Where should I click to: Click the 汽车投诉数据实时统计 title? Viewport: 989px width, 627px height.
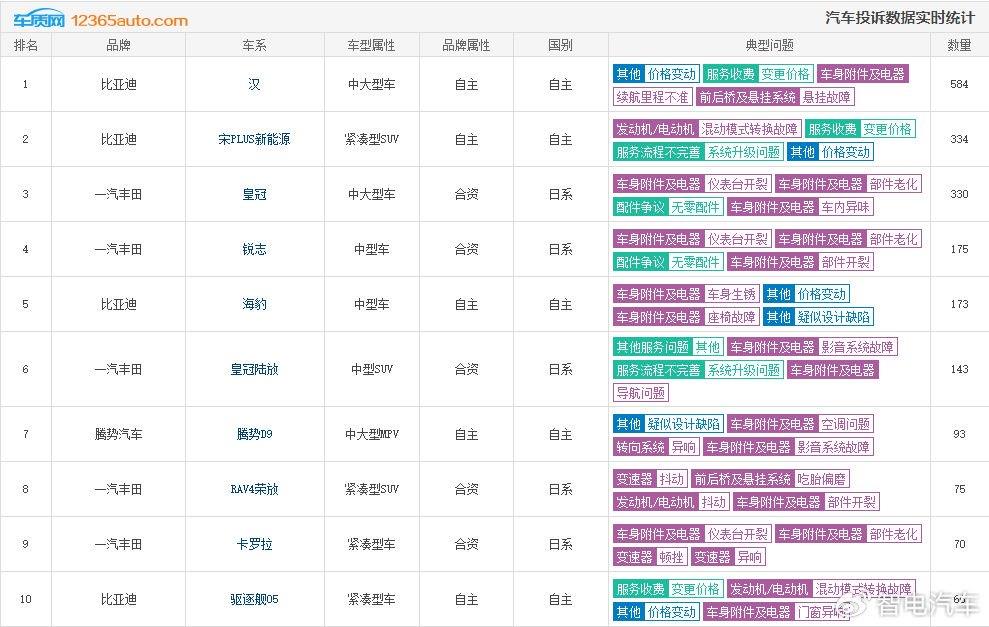click(899, 18)
